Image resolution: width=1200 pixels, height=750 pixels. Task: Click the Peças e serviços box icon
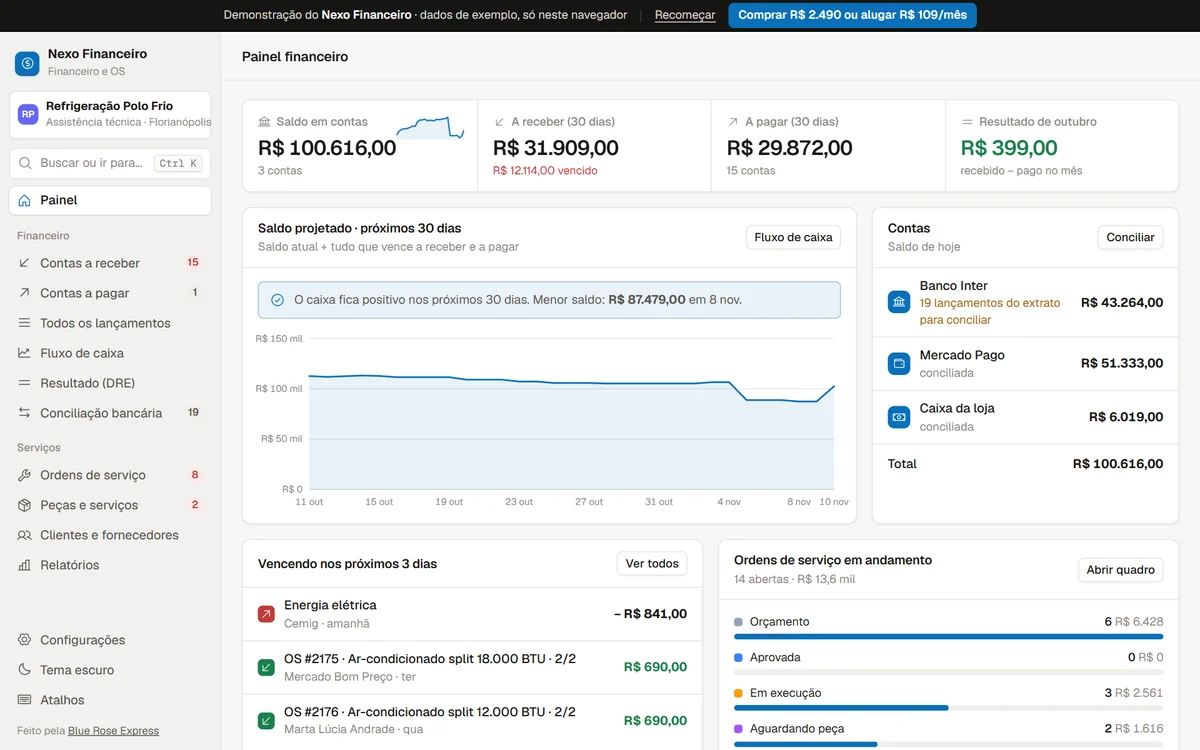click(x=25, y=505)
